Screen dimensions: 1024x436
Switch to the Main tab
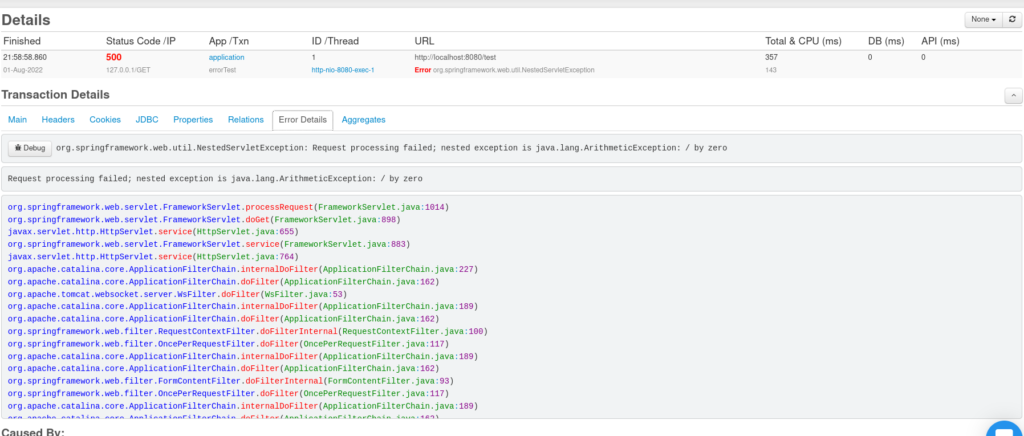[x=18, y=120]
